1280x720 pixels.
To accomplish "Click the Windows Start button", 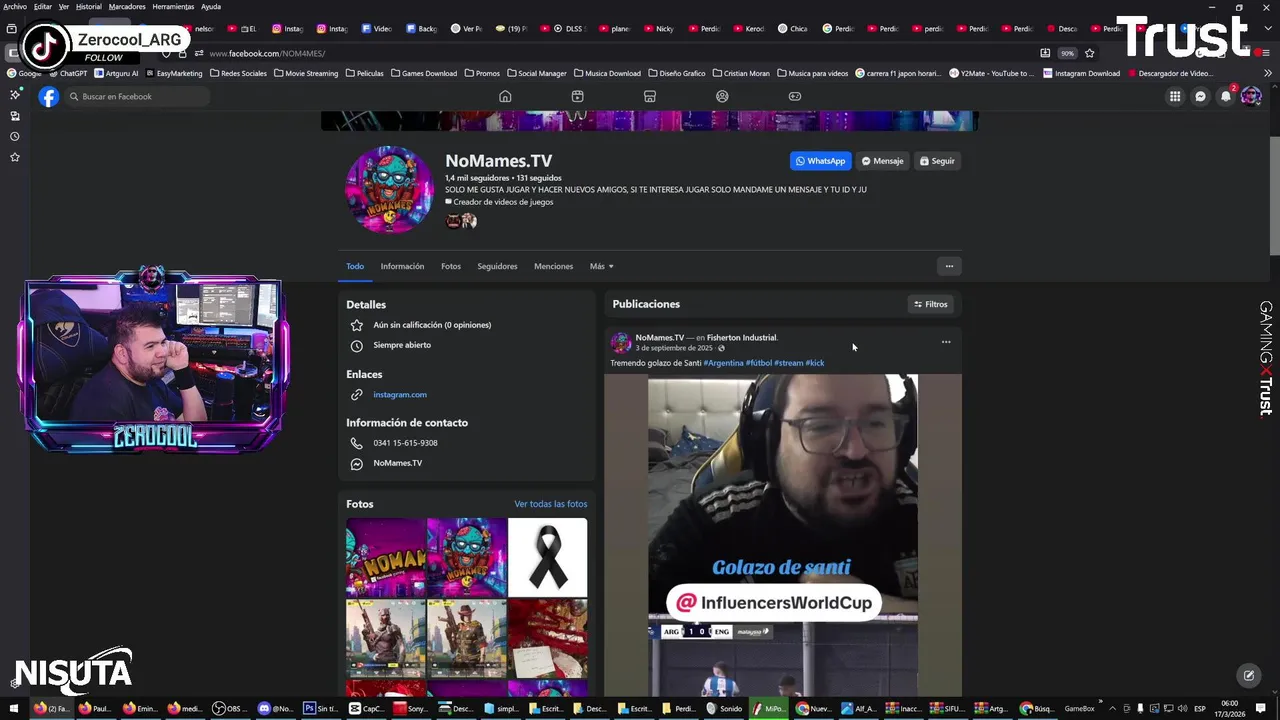I will tap(13, 708).
